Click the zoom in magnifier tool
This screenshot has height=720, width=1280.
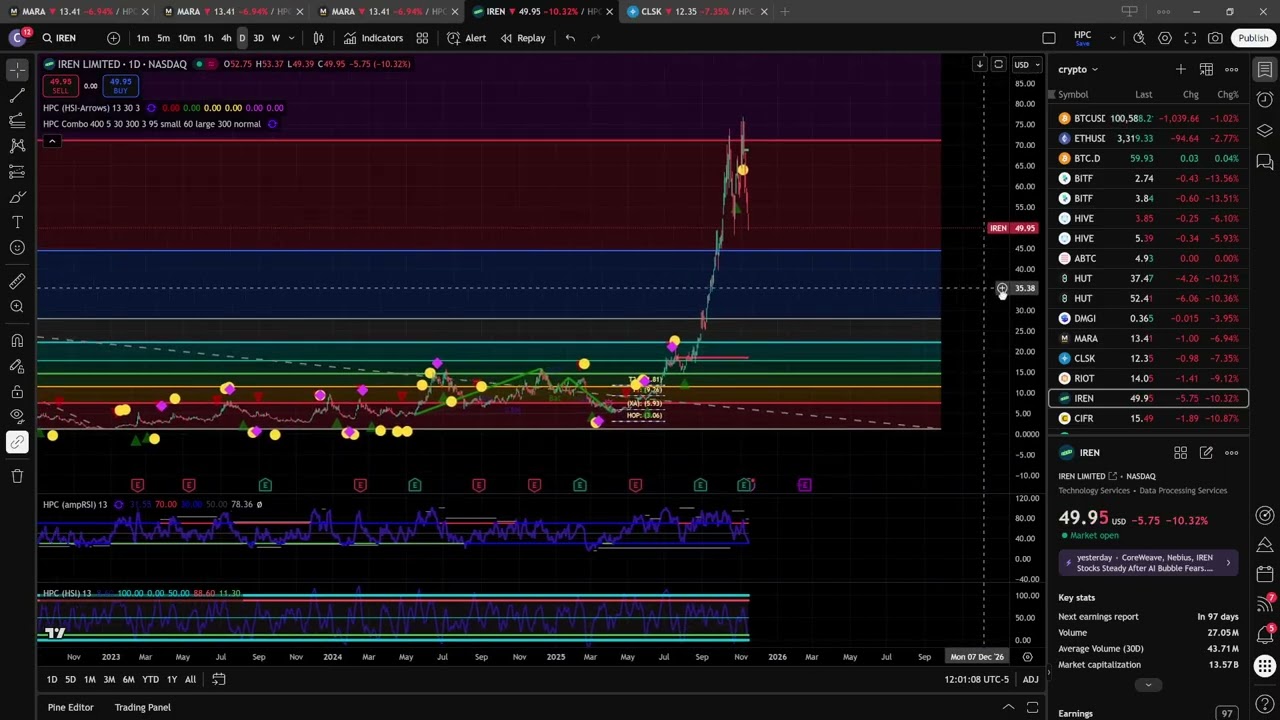click(17, 306)
